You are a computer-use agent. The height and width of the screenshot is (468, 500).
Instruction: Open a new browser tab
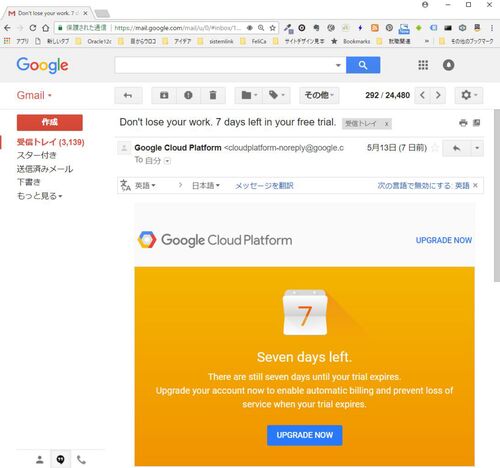102,14
